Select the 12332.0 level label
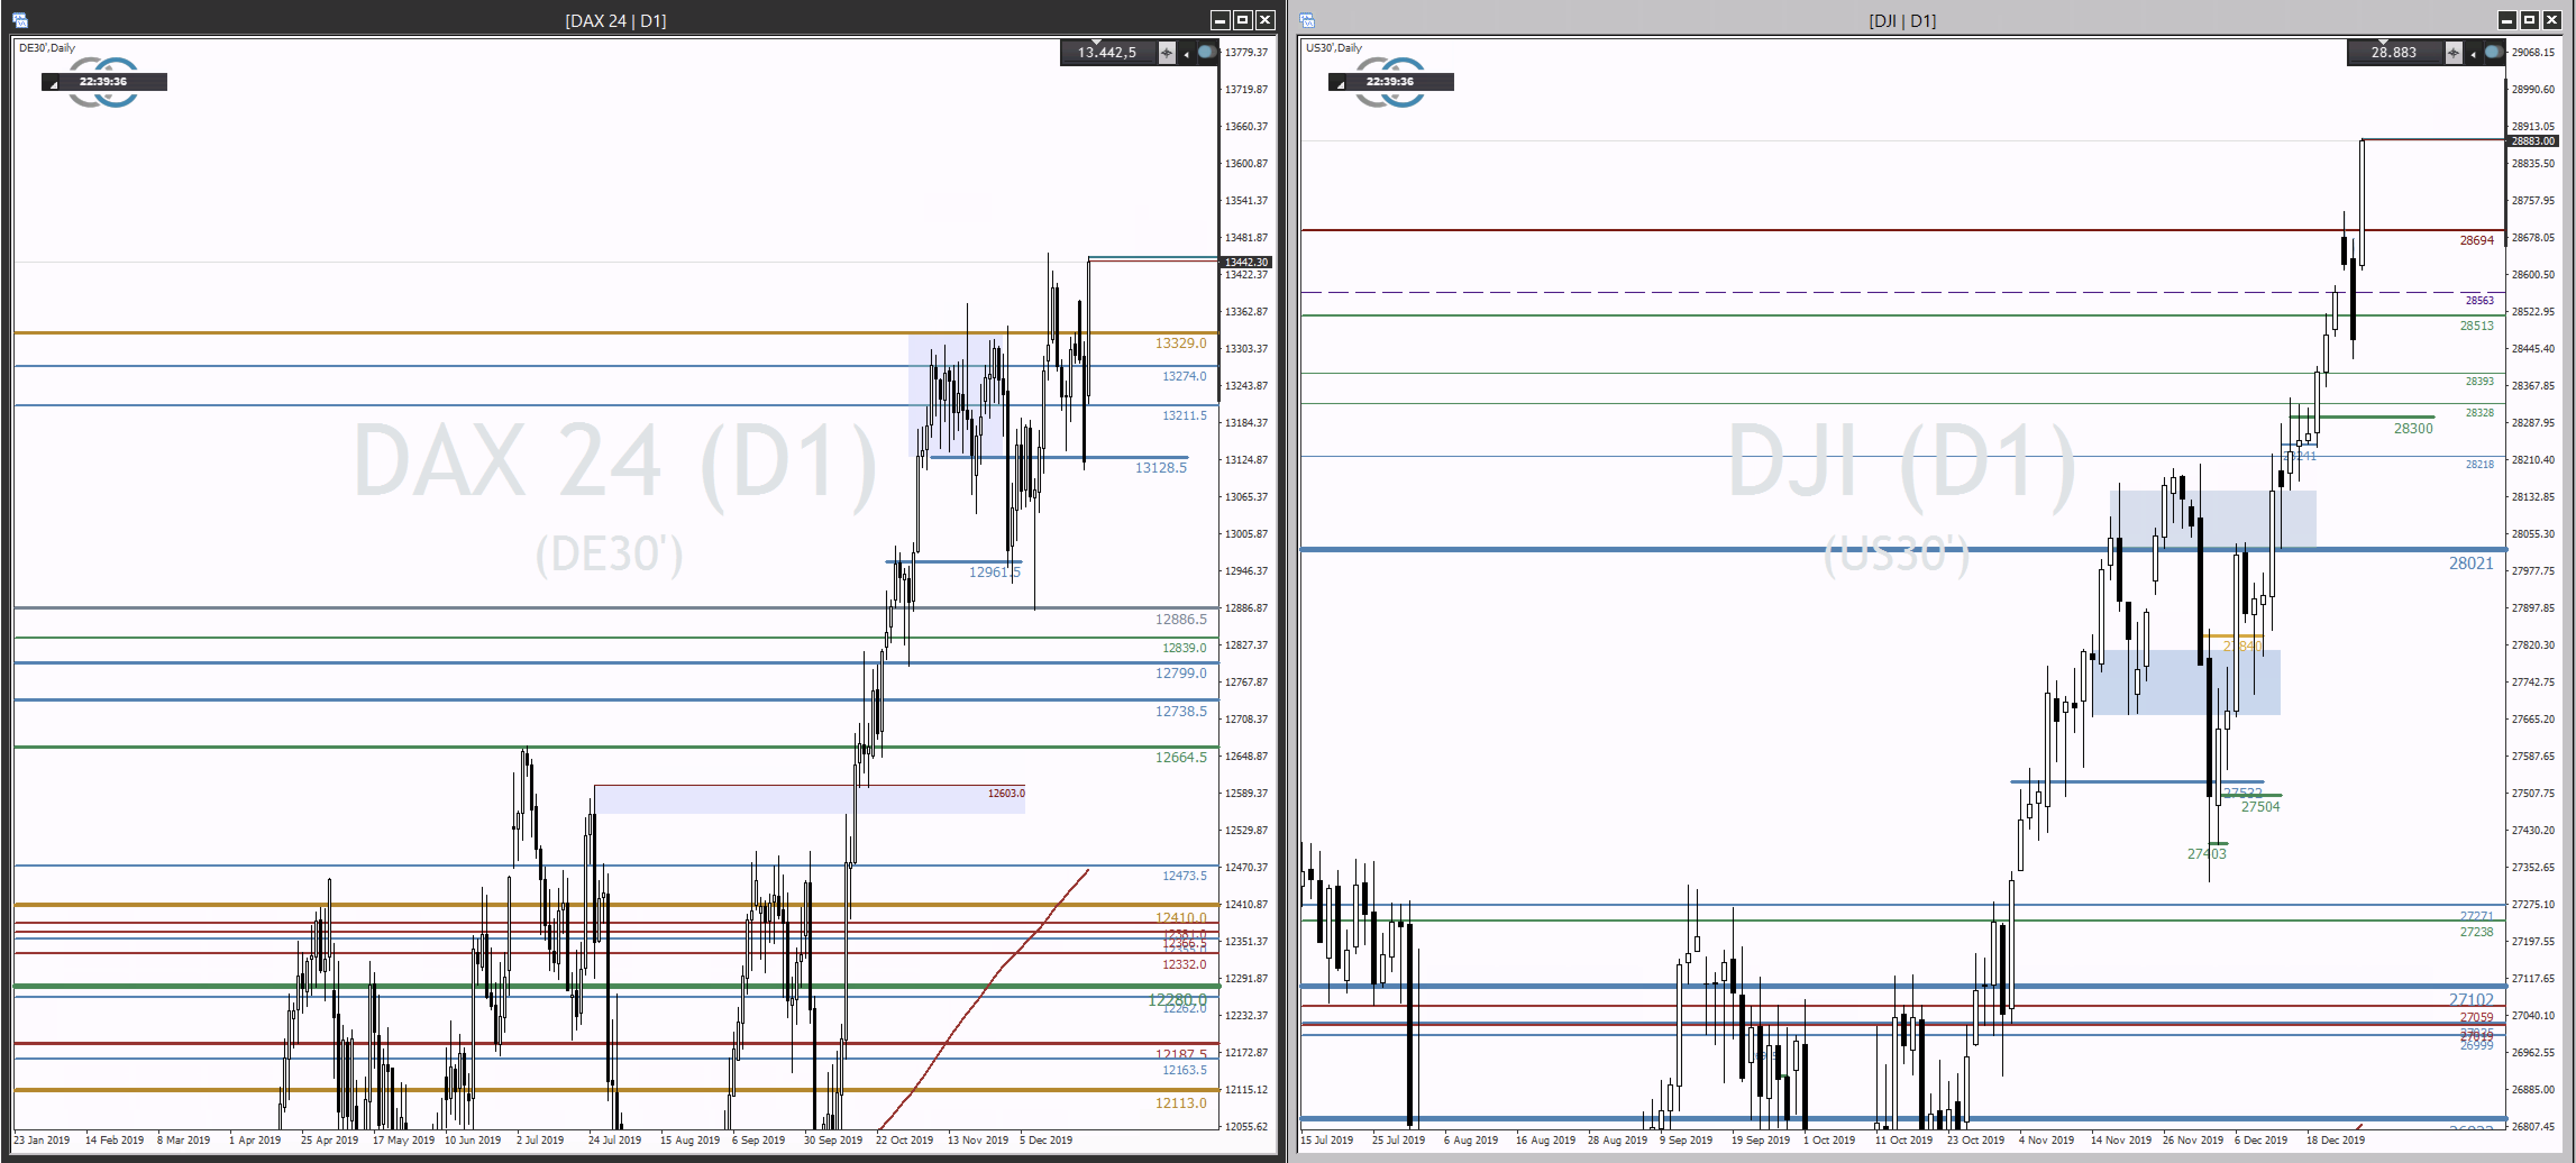 tap(1184, 964)
